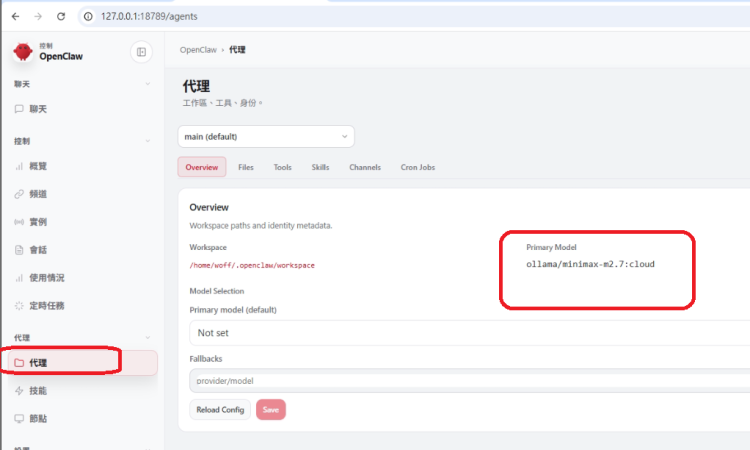
Task: Open 聊天 chat page in sidebar
Action: (x=38, y=109)
